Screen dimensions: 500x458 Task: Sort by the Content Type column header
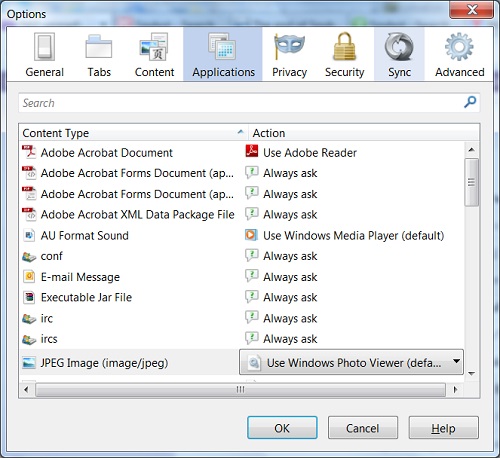point(133,133)
